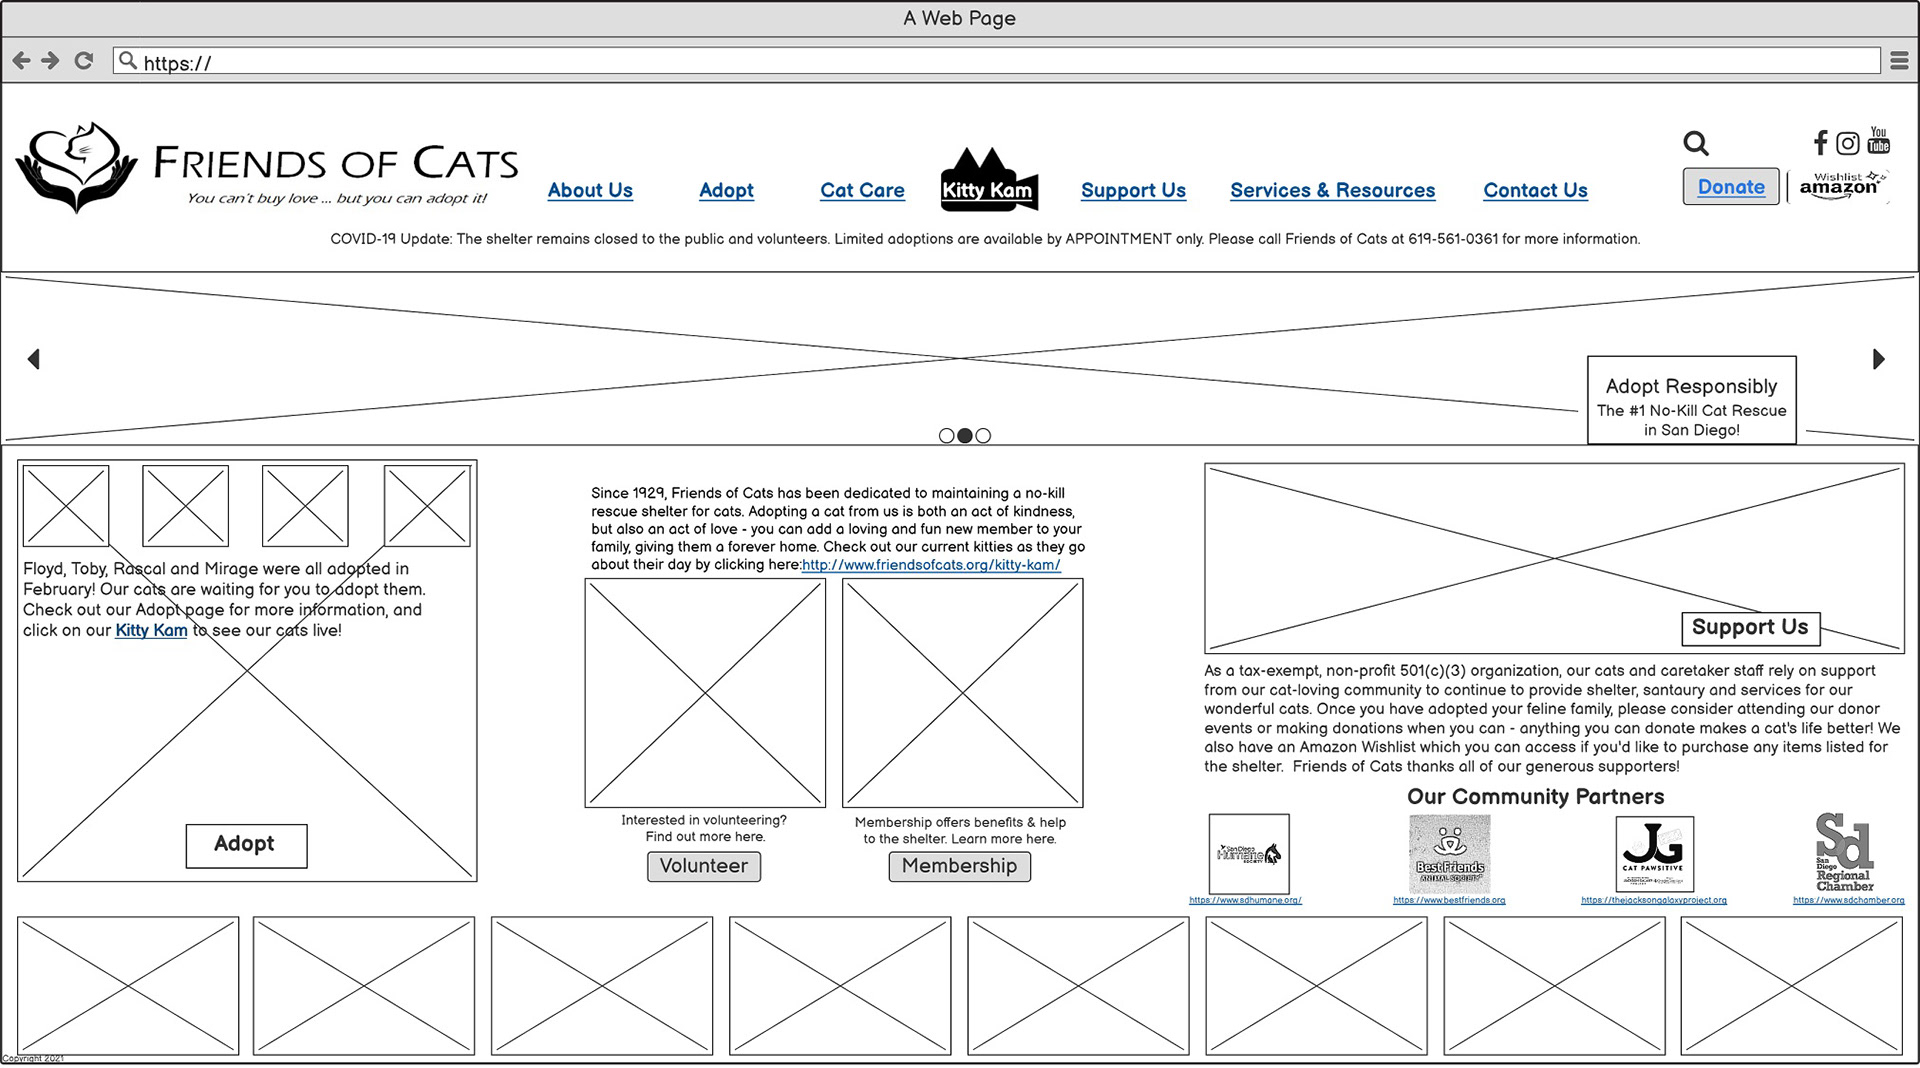Open the Contact Us menu item
Image resolution: width=1920 pixels, height=1068 pixels.
coord(1535,190)
